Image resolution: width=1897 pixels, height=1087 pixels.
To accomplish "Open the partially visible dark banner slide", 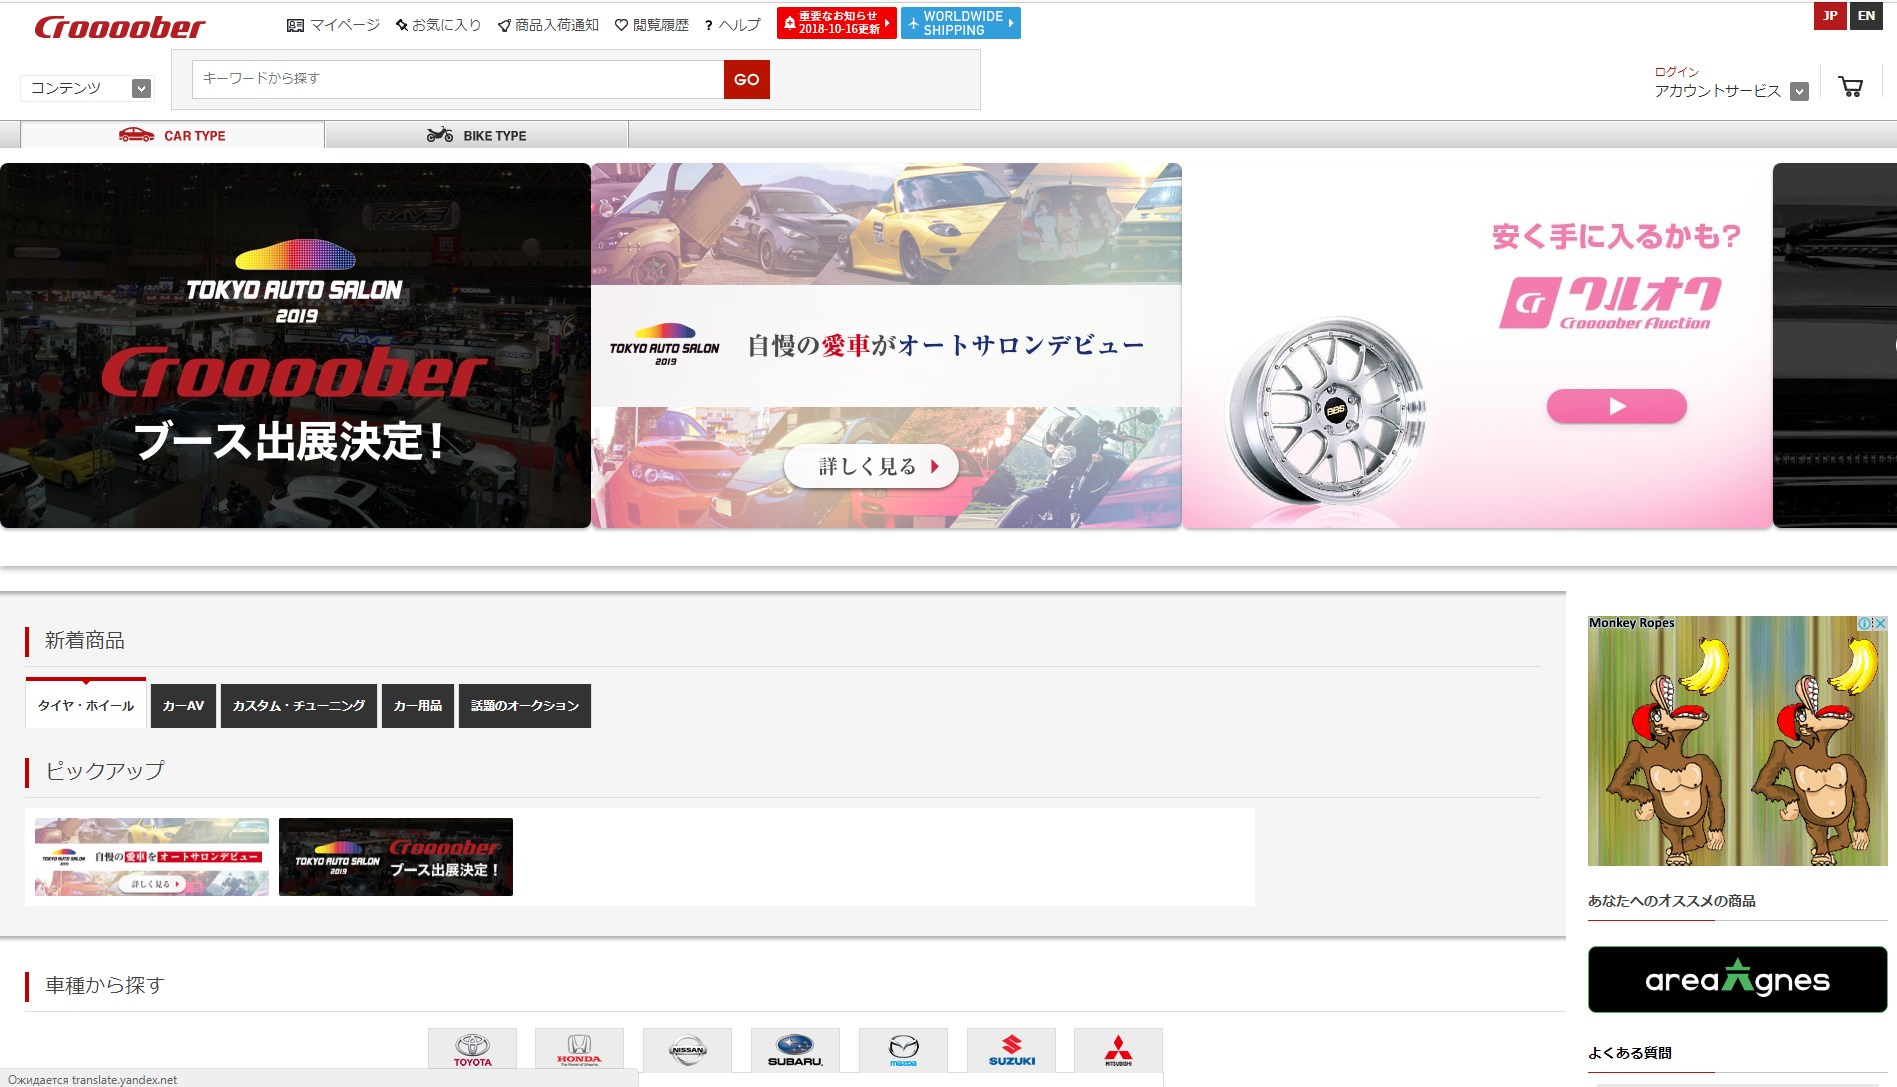I will [x=1835, y=345].
